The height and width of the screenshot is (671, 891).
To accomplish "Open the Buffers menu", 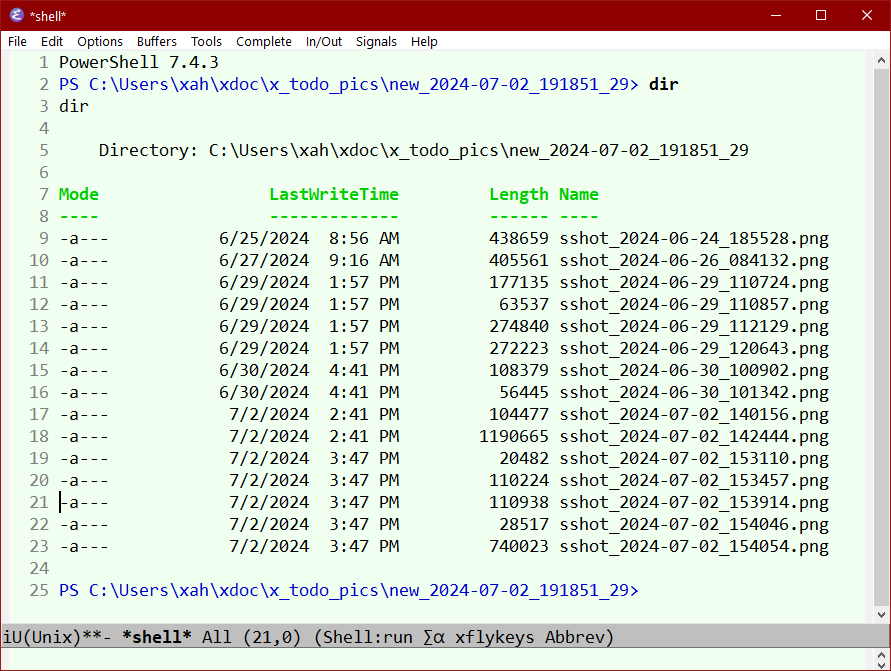I will (157, 41).
